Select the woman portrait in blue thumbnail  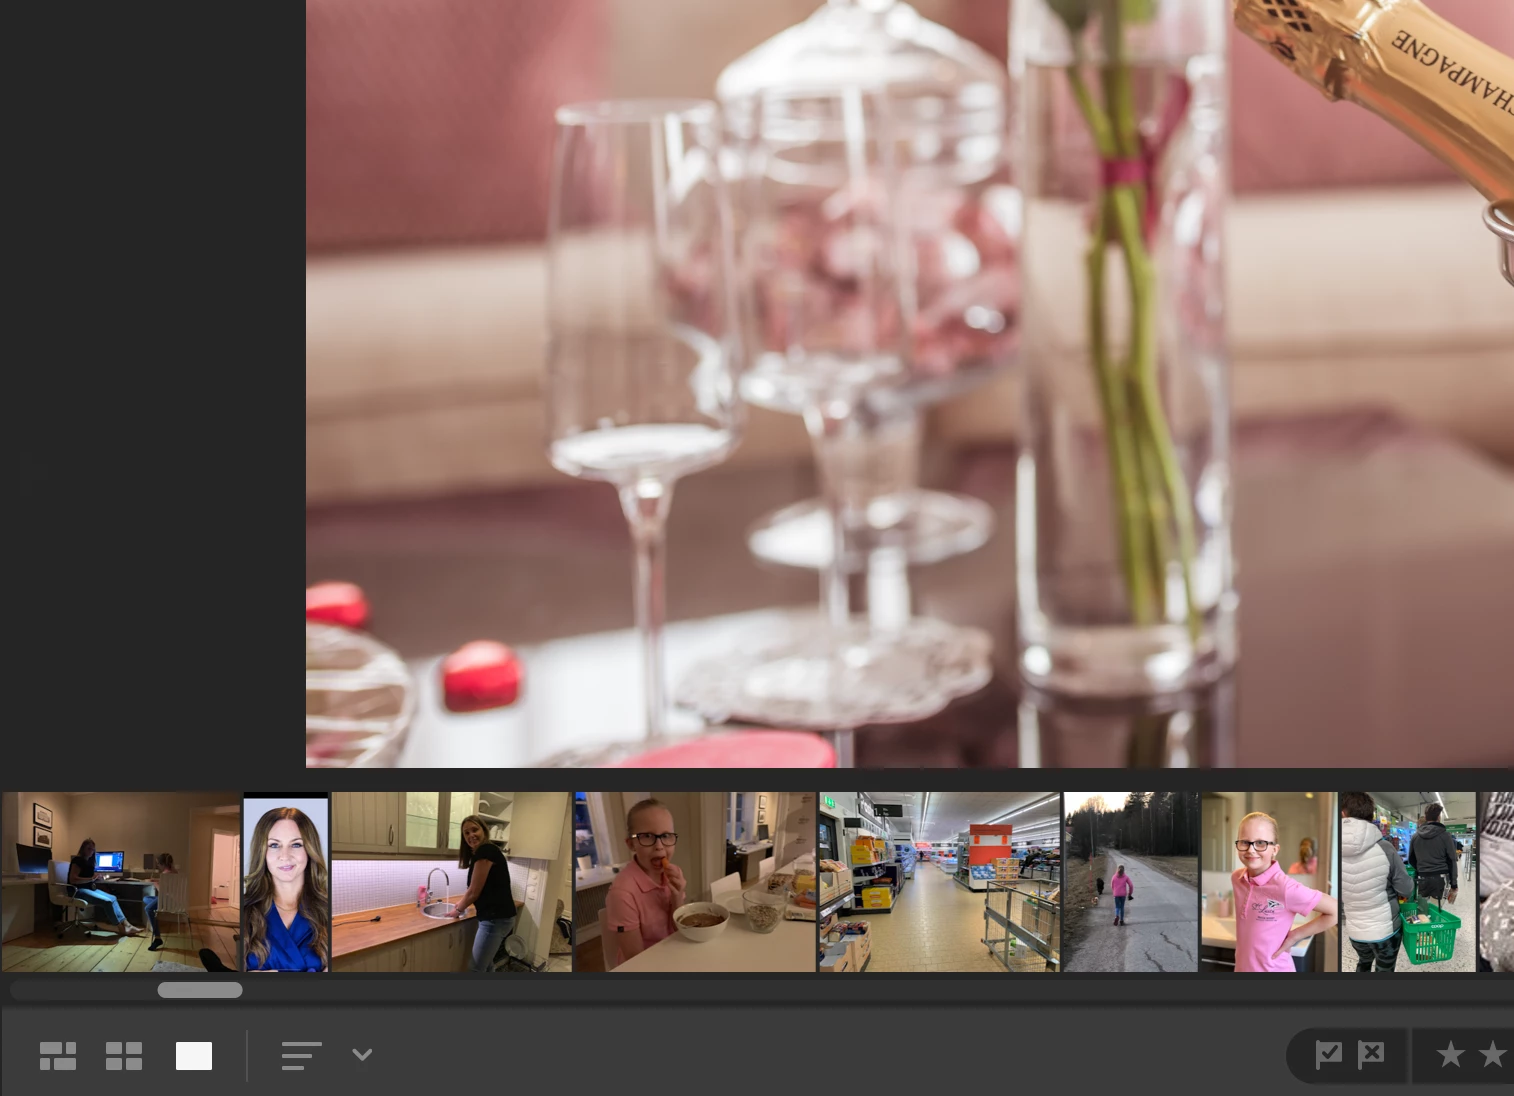(286, 882)
